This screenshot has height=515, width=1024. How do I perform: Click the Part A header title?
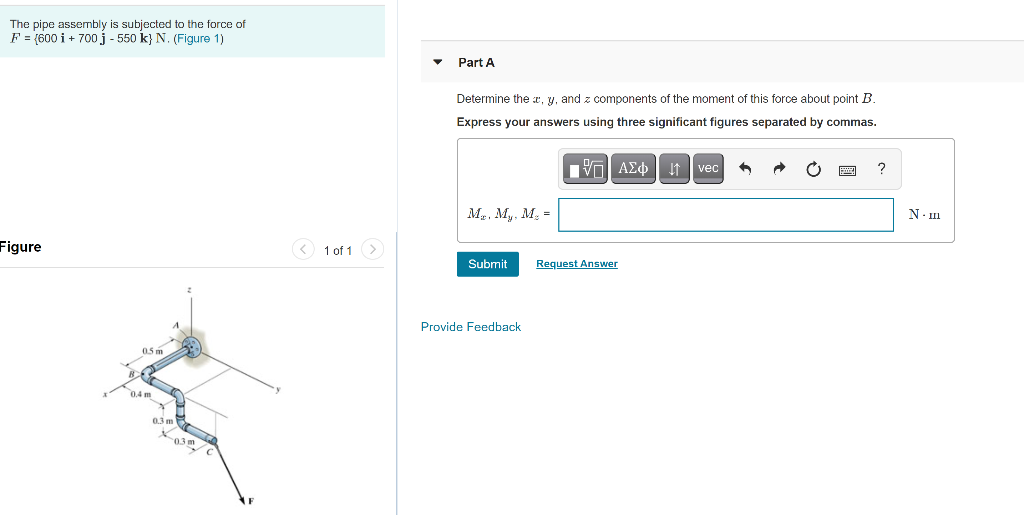[476, 63]
